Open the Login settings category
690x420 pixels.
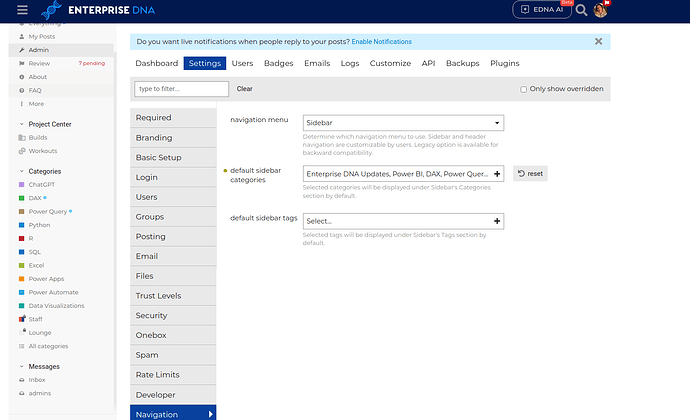pos(173,177)
